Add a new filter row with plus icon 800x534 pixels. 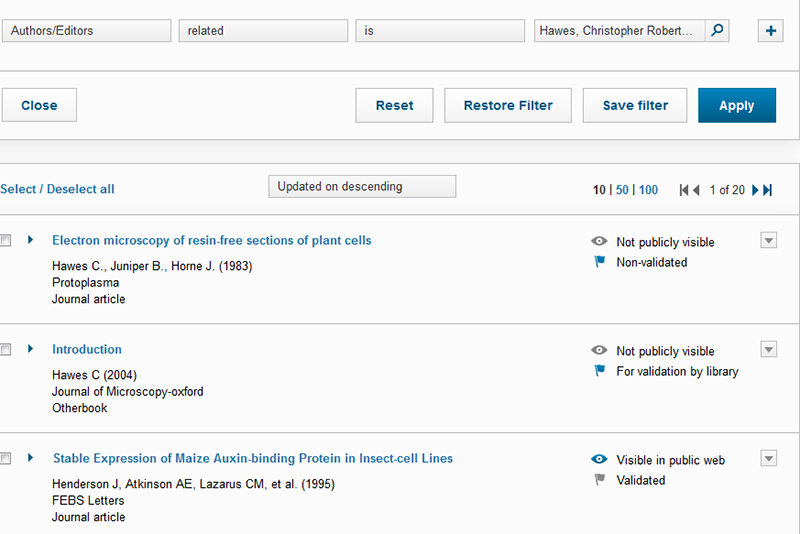point(771,31)
